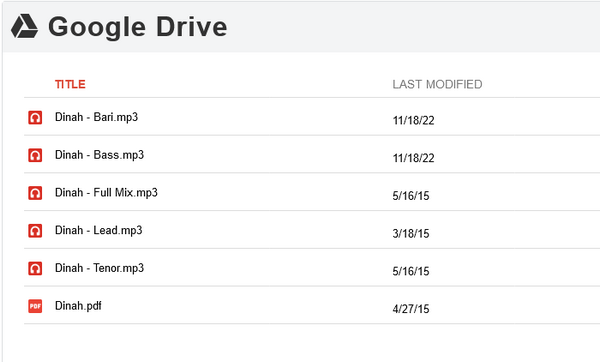Viewport: 600px width, 362px height.
Task: Click the 11/18/22 date of Dinah - Bari.mp3
Action: [413, 121]
